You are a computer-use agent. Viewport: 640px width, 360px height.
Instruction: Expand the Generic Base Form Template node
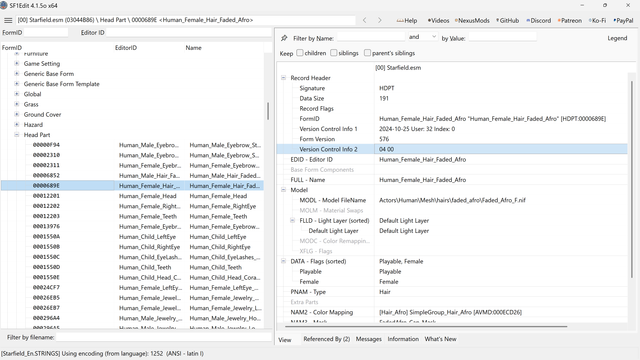[x=17, y=84]
